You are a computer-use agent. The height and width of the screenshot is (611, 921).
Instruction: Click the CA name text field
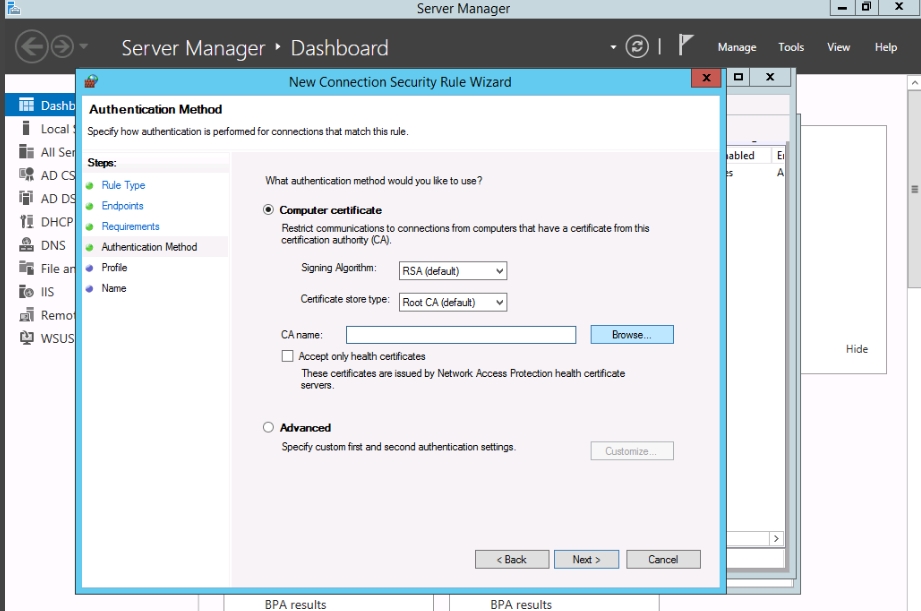click(460, 335)
